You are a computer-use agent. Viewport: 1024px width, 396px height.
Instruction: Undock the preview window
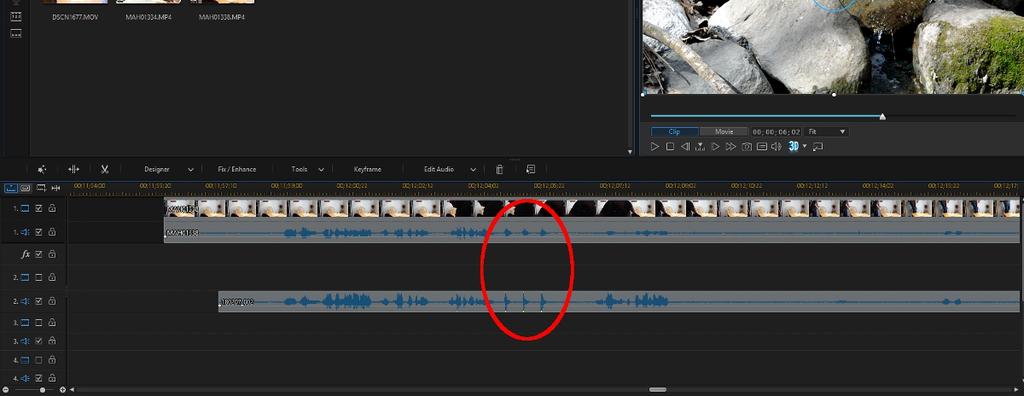click(x=818, y=147)
